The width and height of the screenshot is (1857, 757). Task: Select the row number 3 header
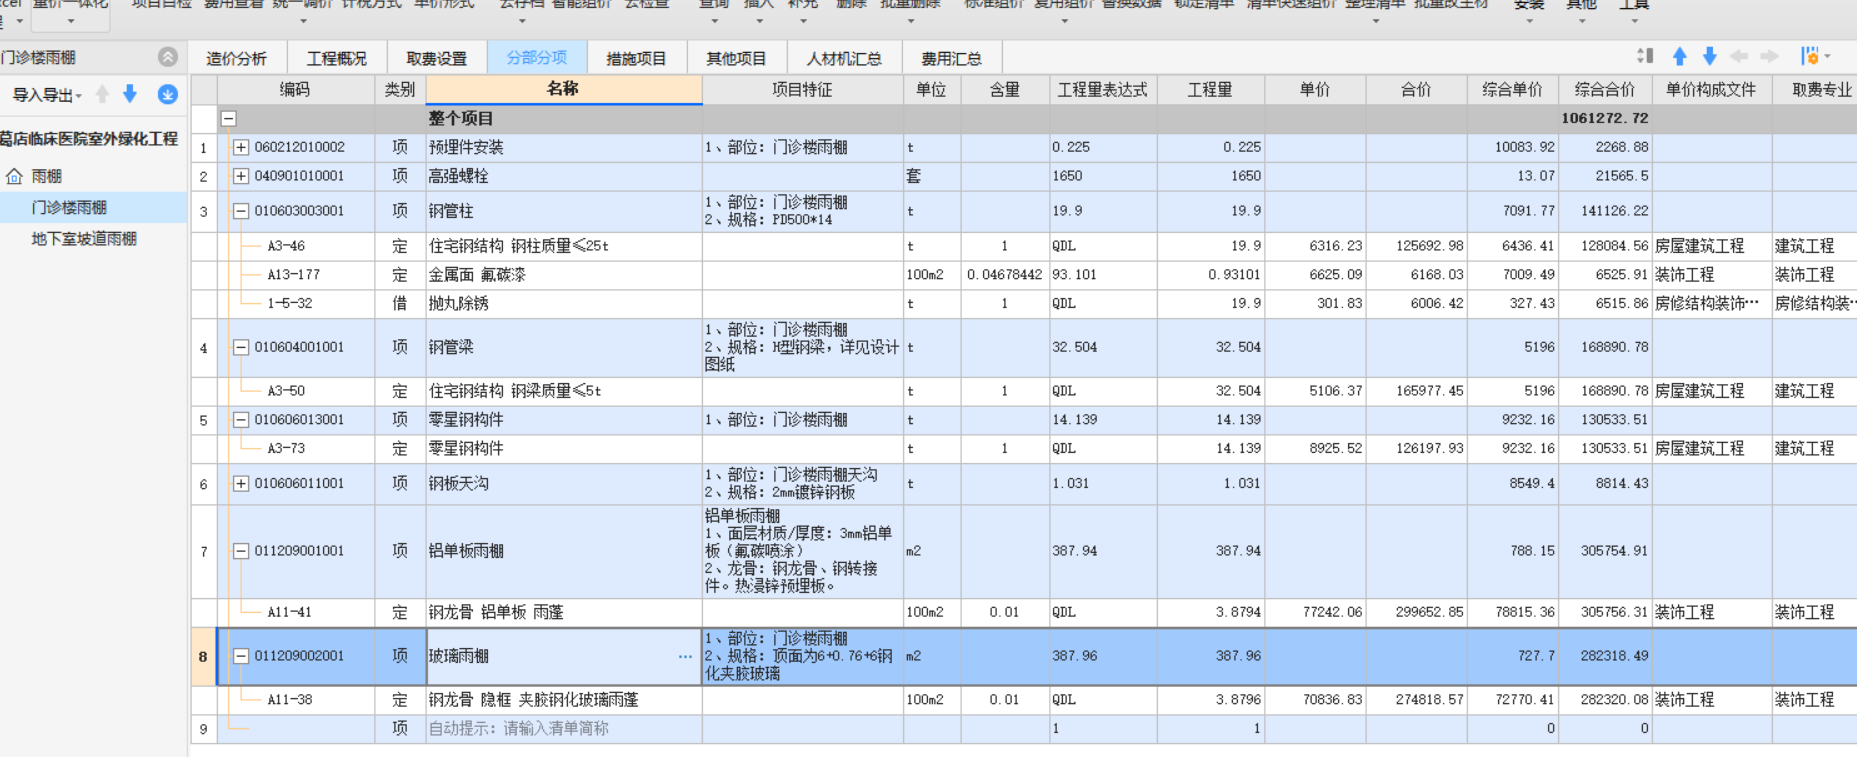(204, 212)
